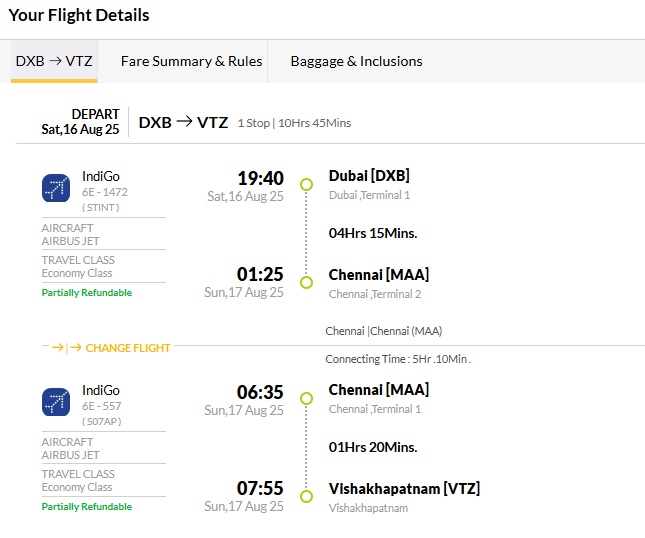Screen dimensions: 645x538
Task: Click Dubai departure circle marker
Action: [x=306, y=184]
